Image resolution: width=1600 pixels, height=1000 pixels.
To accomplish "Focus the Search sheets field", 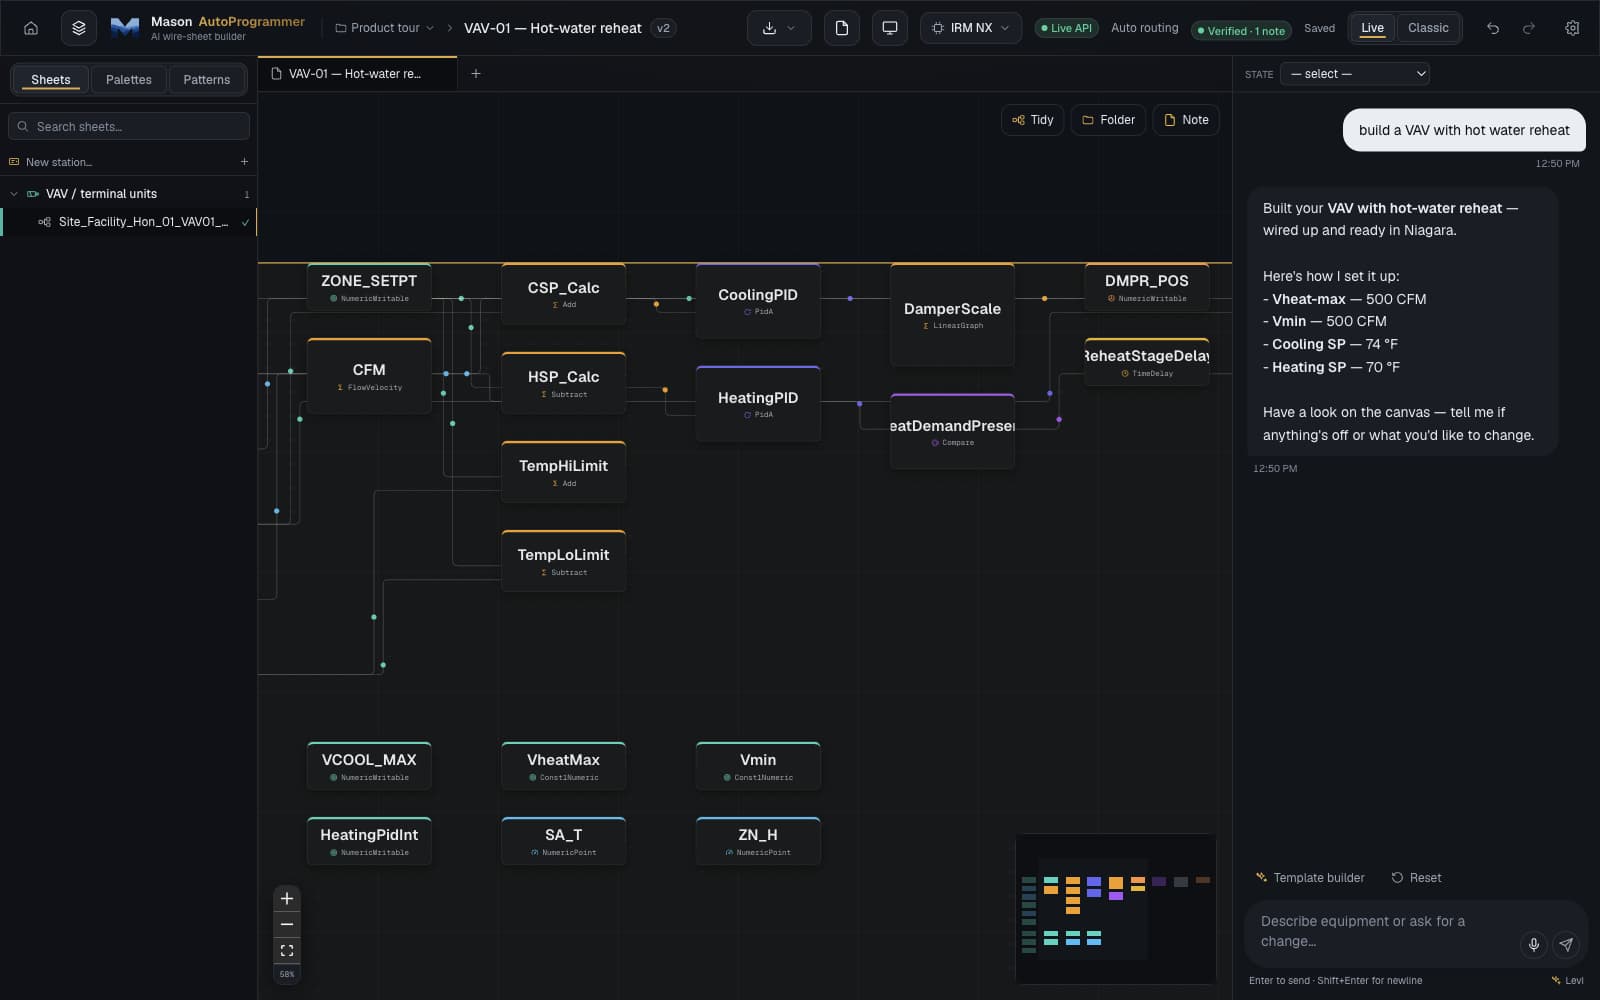I will (x=129, y=126).
